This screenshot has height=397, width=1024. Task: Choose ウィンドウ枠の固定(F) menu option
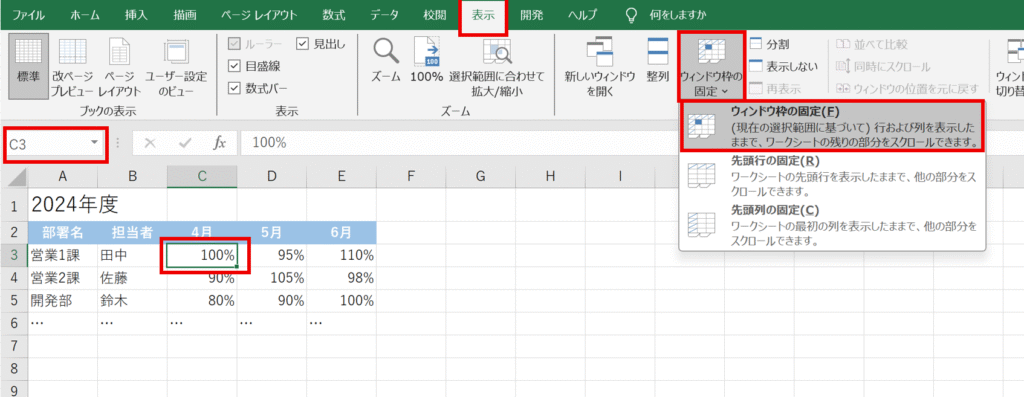point(832,126)
